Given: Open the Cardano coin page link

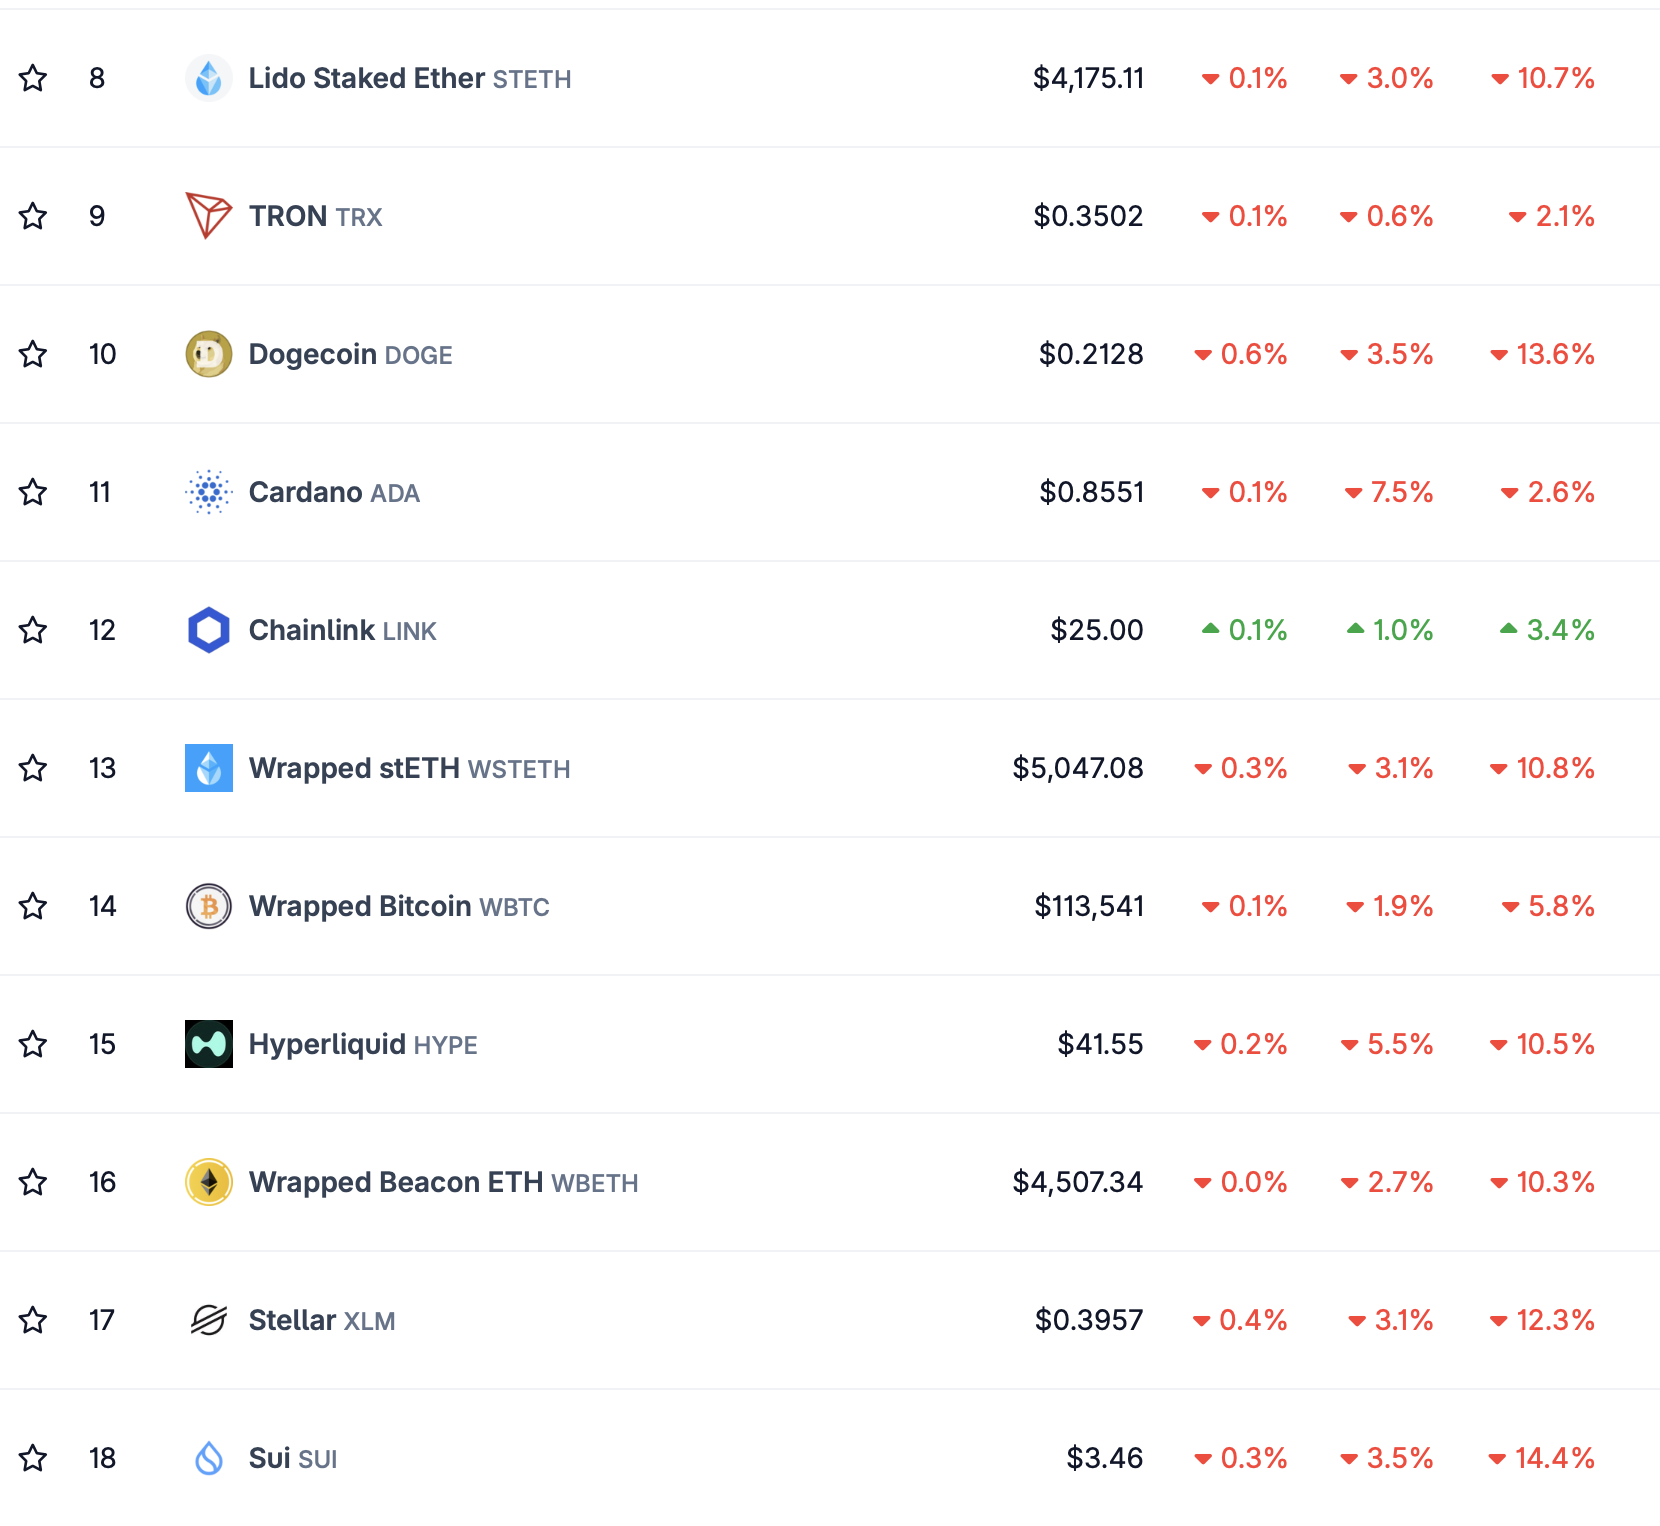Looking at the screenshot, I should (305, 492).
